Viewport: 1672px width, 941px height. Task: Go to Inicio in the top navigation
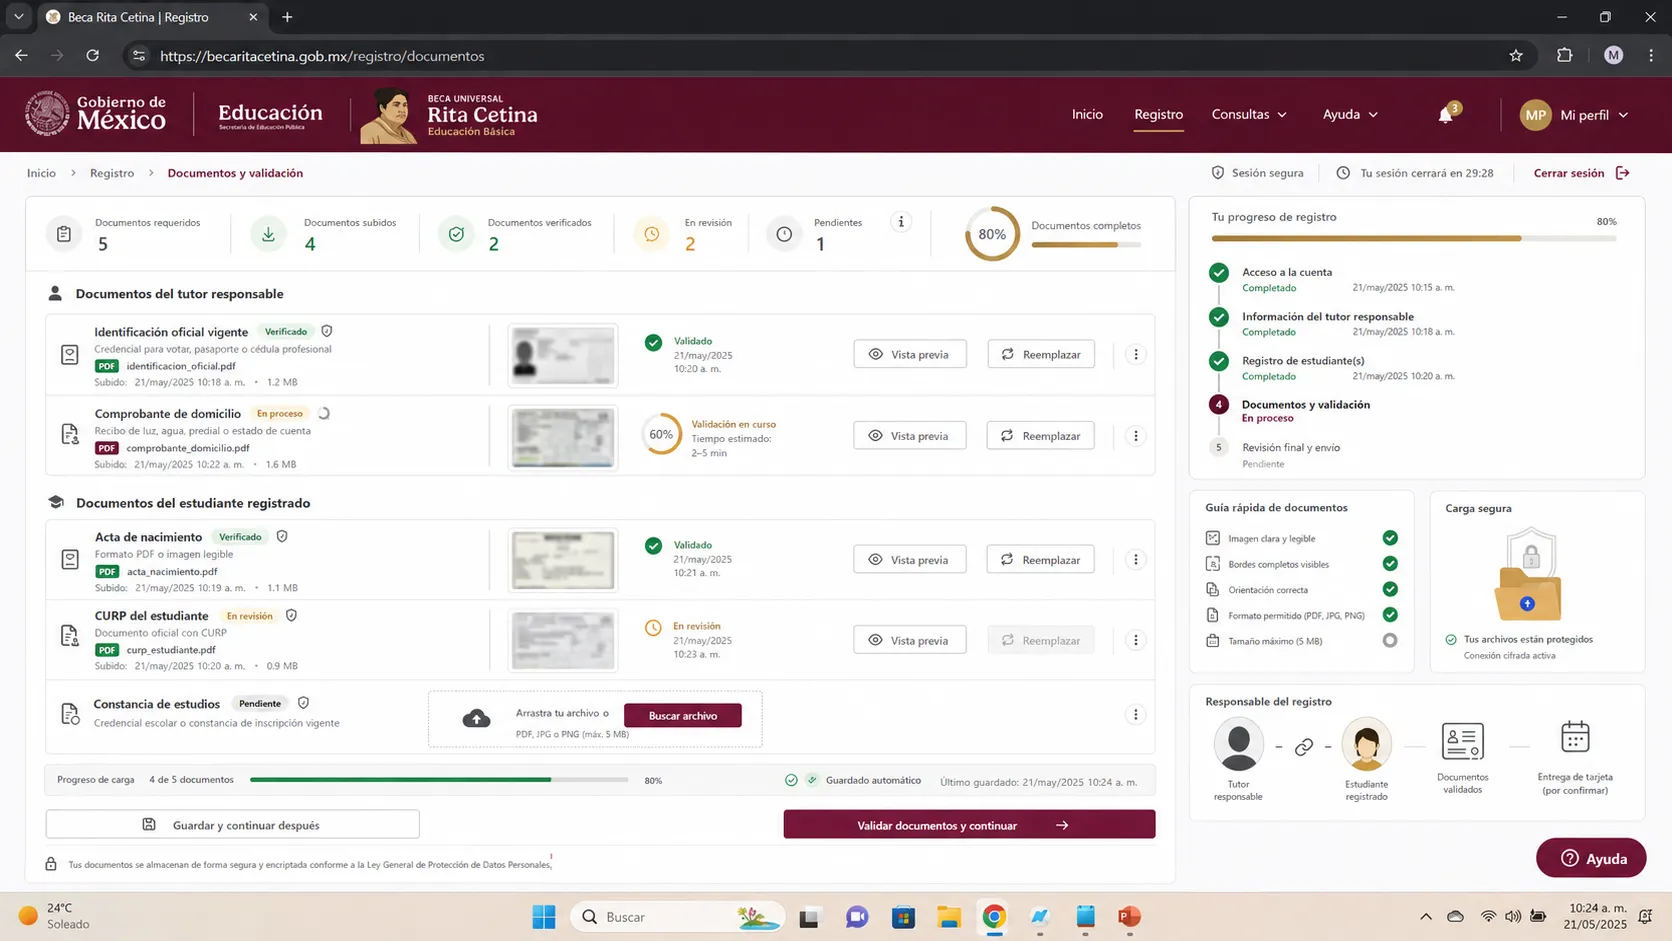(1087, 115)
